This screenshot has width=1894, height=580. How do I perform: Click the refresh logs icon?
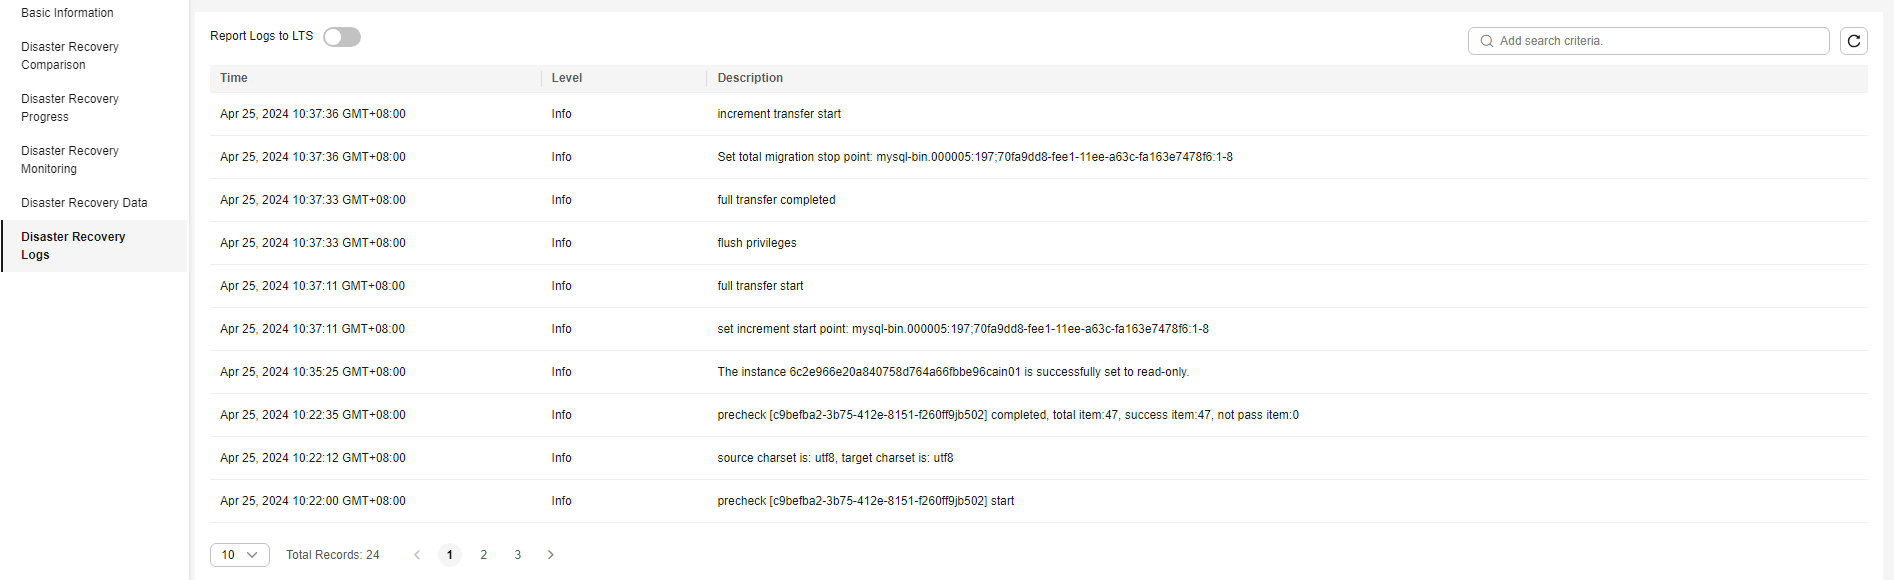[x=1853, y=41]
